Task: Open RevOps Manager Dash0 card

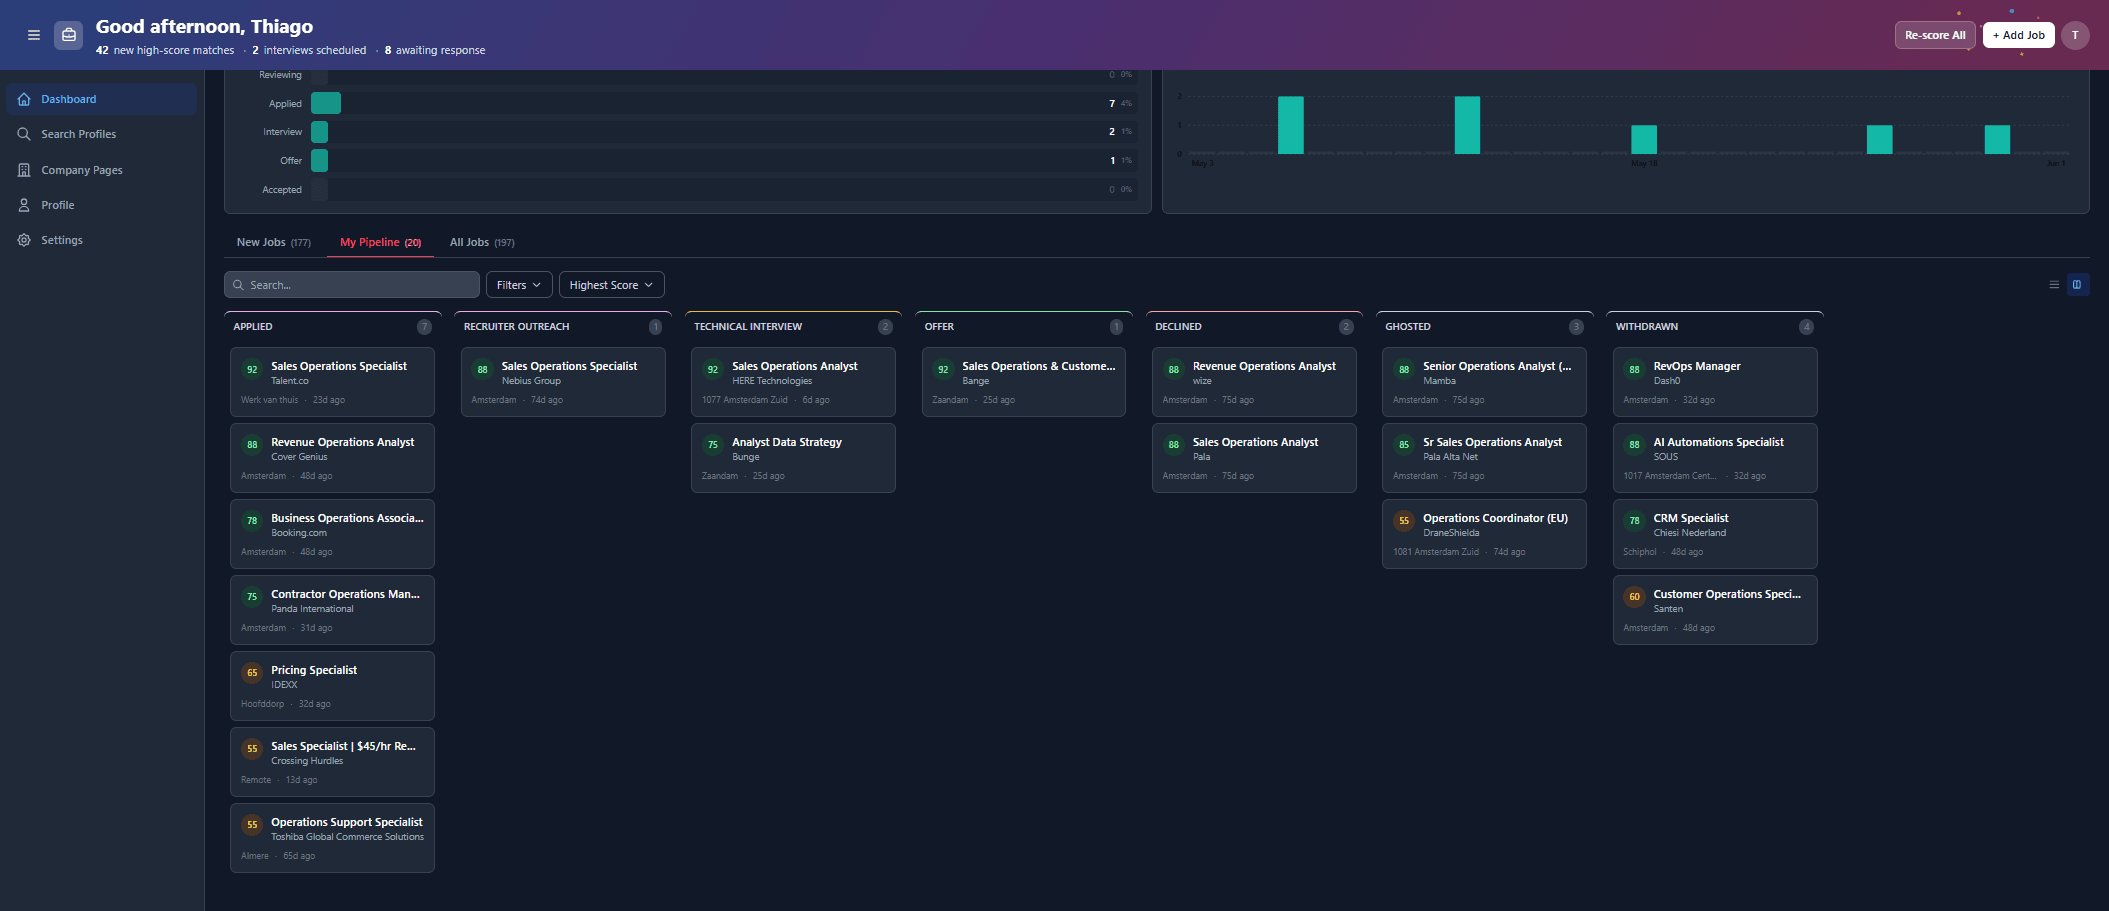Action: pos(1715,382)
